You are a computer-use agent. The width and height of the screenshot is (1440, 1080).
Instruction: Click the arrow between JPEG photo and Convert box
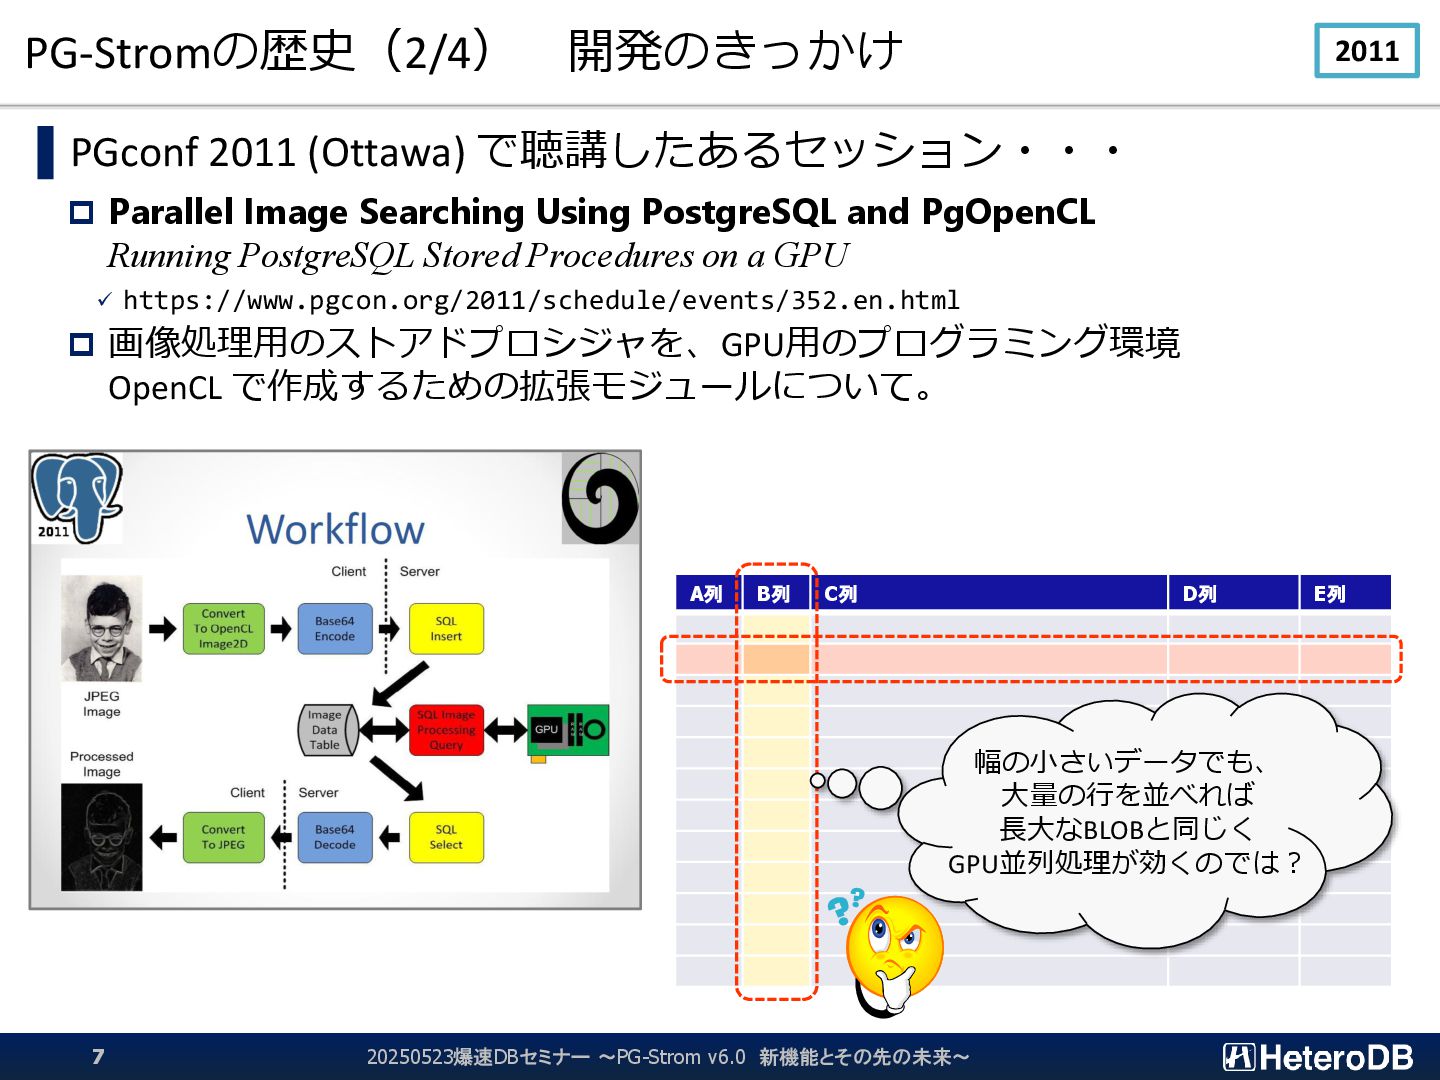click(163, 629)
